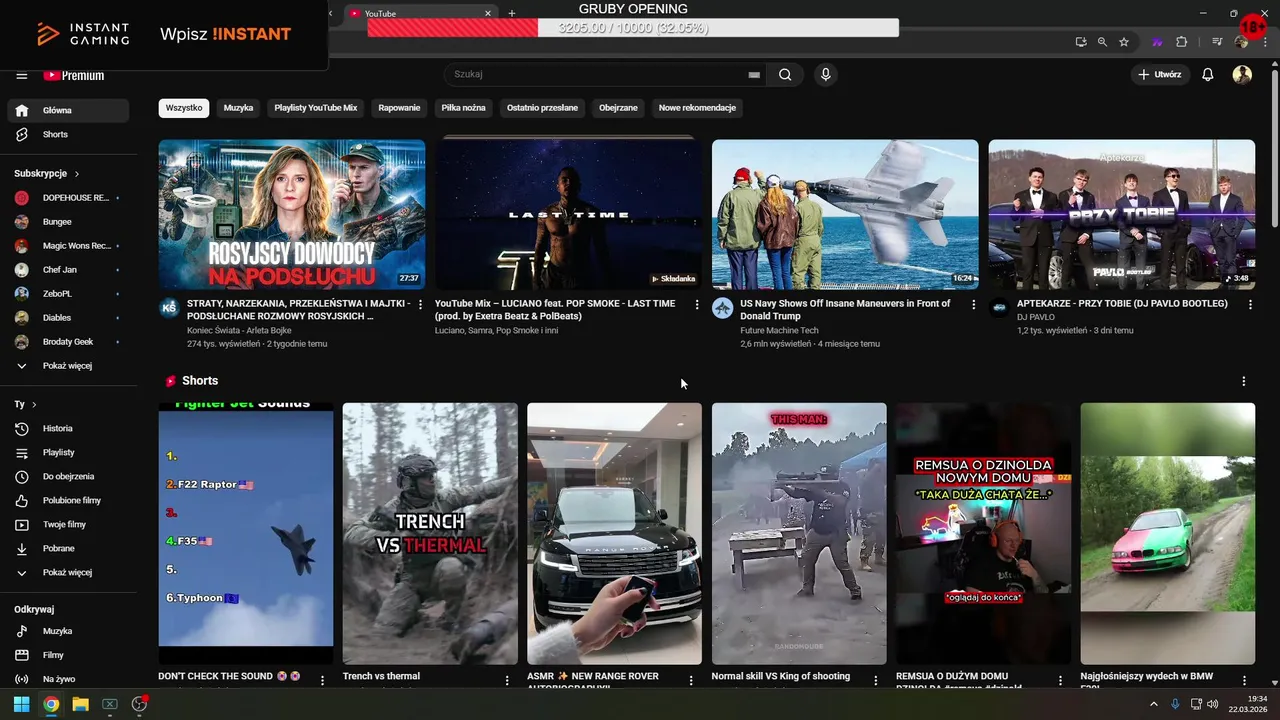Screen dimensions: 1280x720
Task: Click the Koniec Świata channel avatar
Action: [169, 308]
